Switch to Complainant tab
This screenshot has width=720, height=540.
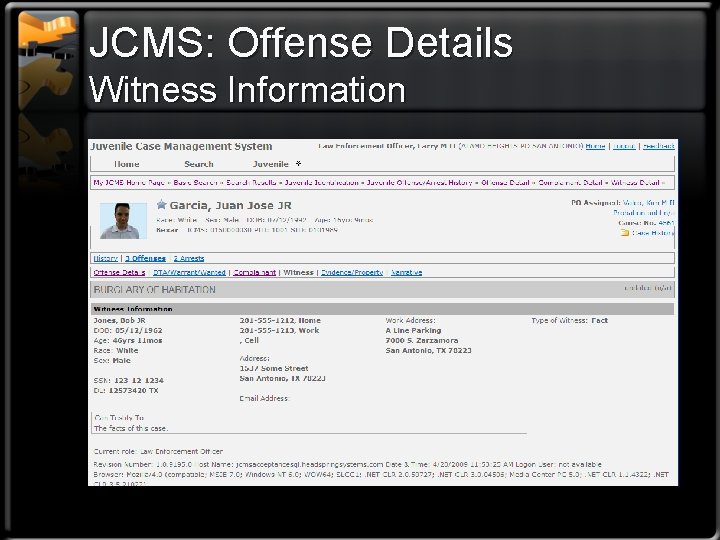point(254,272)
